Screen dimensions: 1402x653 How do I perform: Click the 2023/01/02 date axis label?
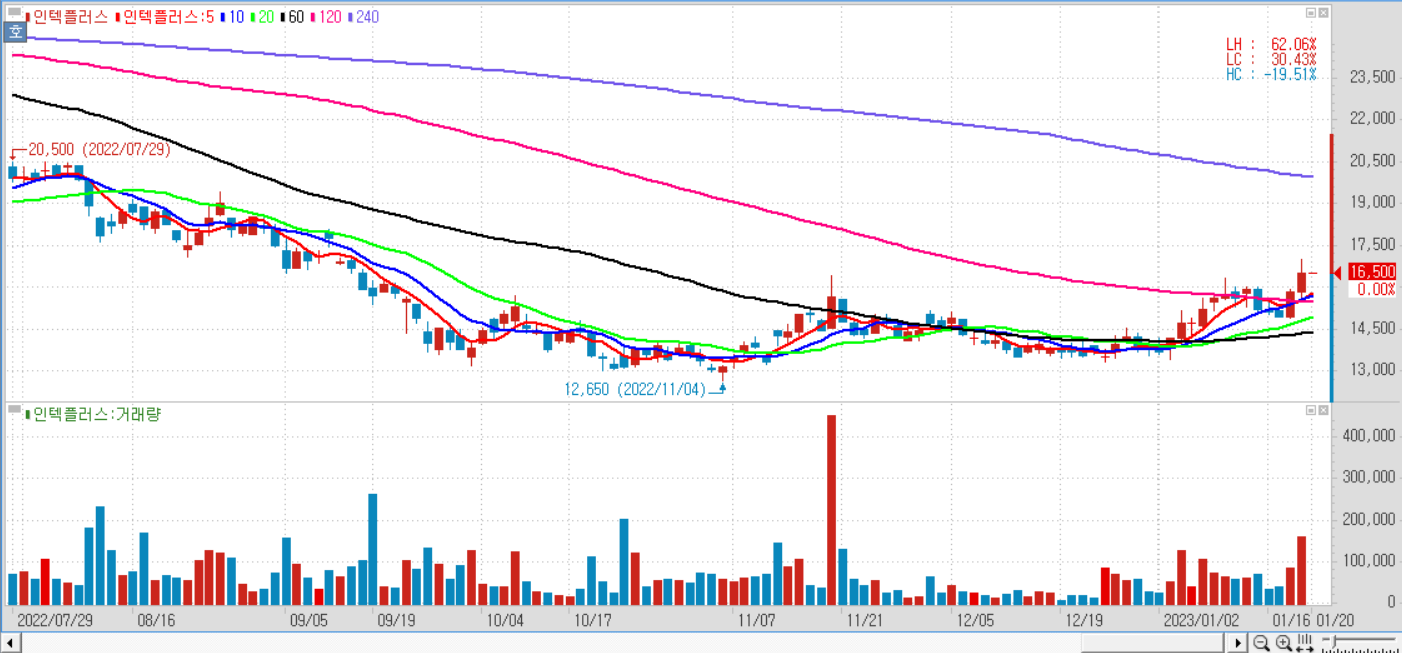(x=1200, y=620)
